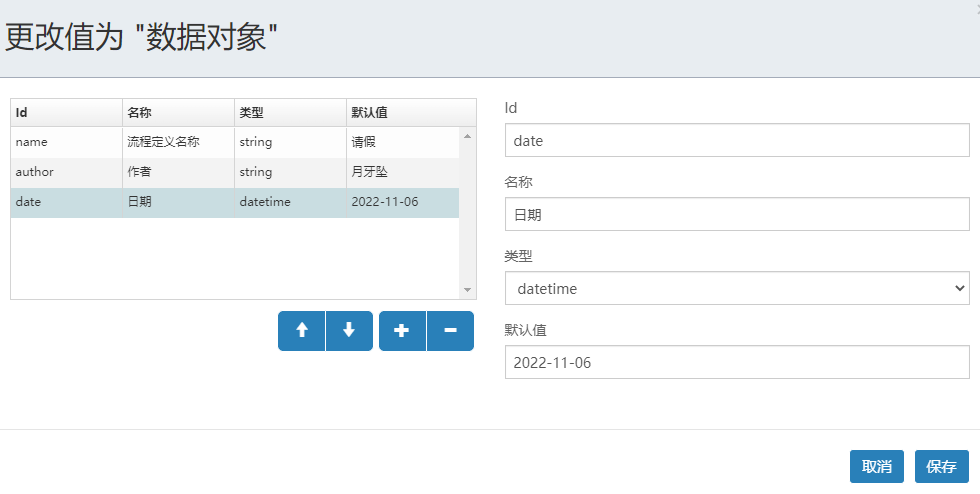Add a new data object with plus button
This screenshot has width=980, height=494.
click(x=402, y=331)
